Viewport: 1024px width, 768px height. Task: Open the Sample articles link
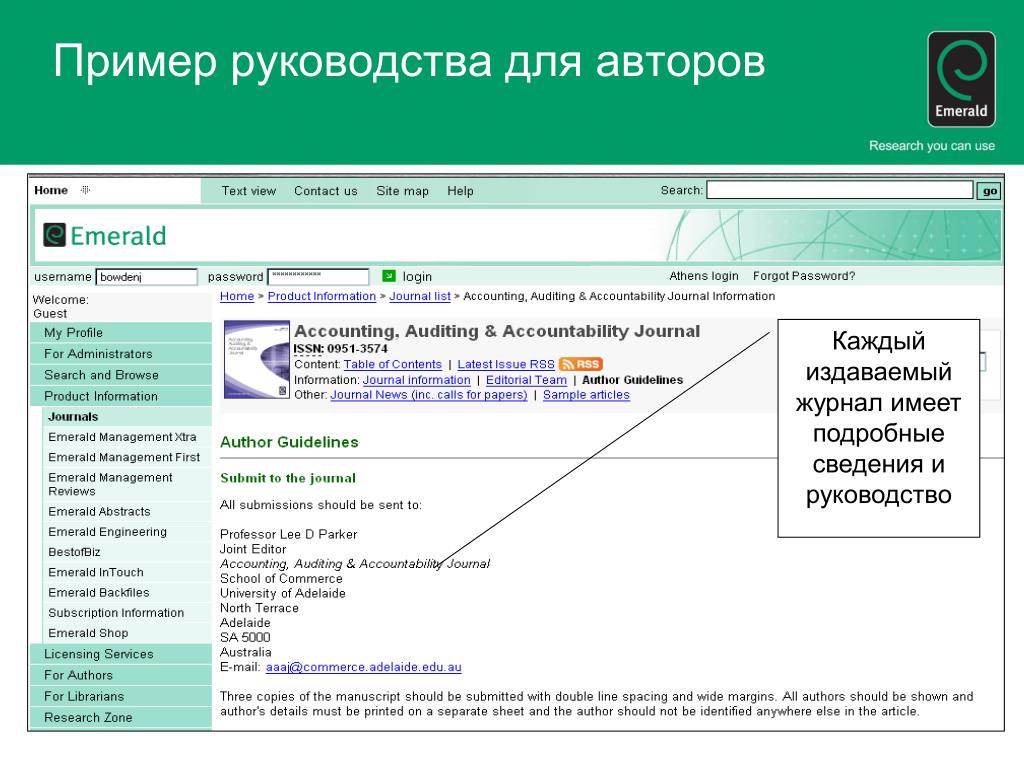(586, 394)
